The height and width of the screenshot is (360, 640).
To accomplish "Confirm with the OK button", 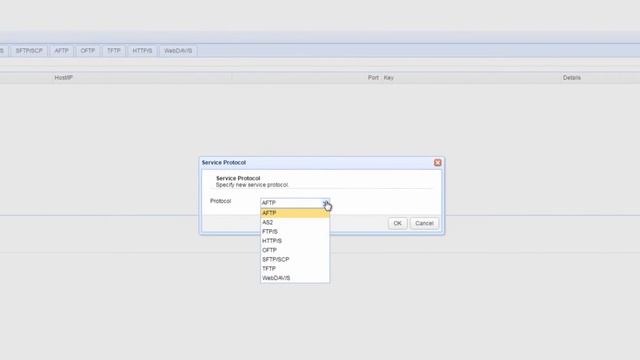I will pos(398,223).
